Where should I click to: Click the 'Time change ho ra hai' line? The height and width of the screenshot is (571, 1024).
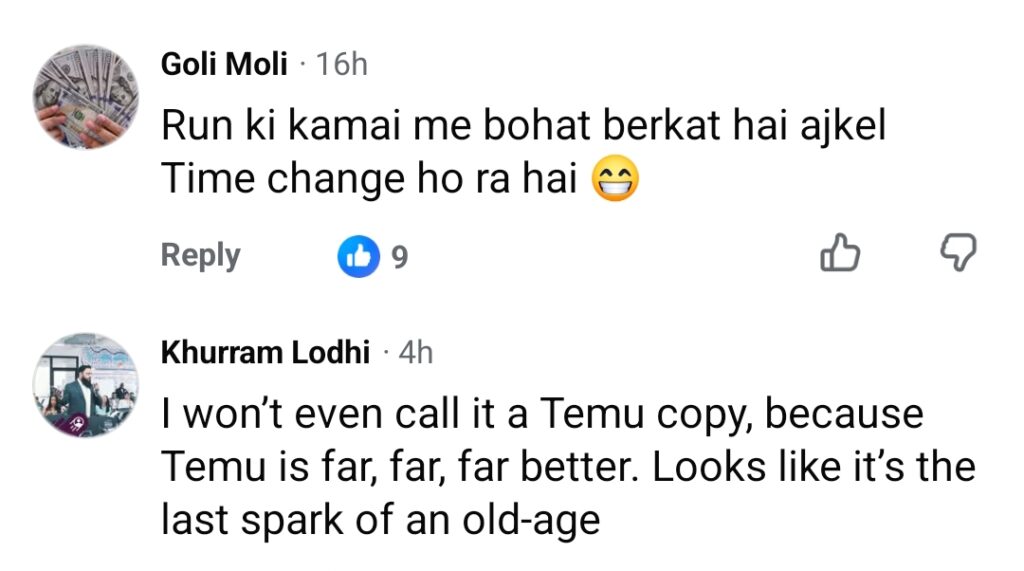point(369,179)
